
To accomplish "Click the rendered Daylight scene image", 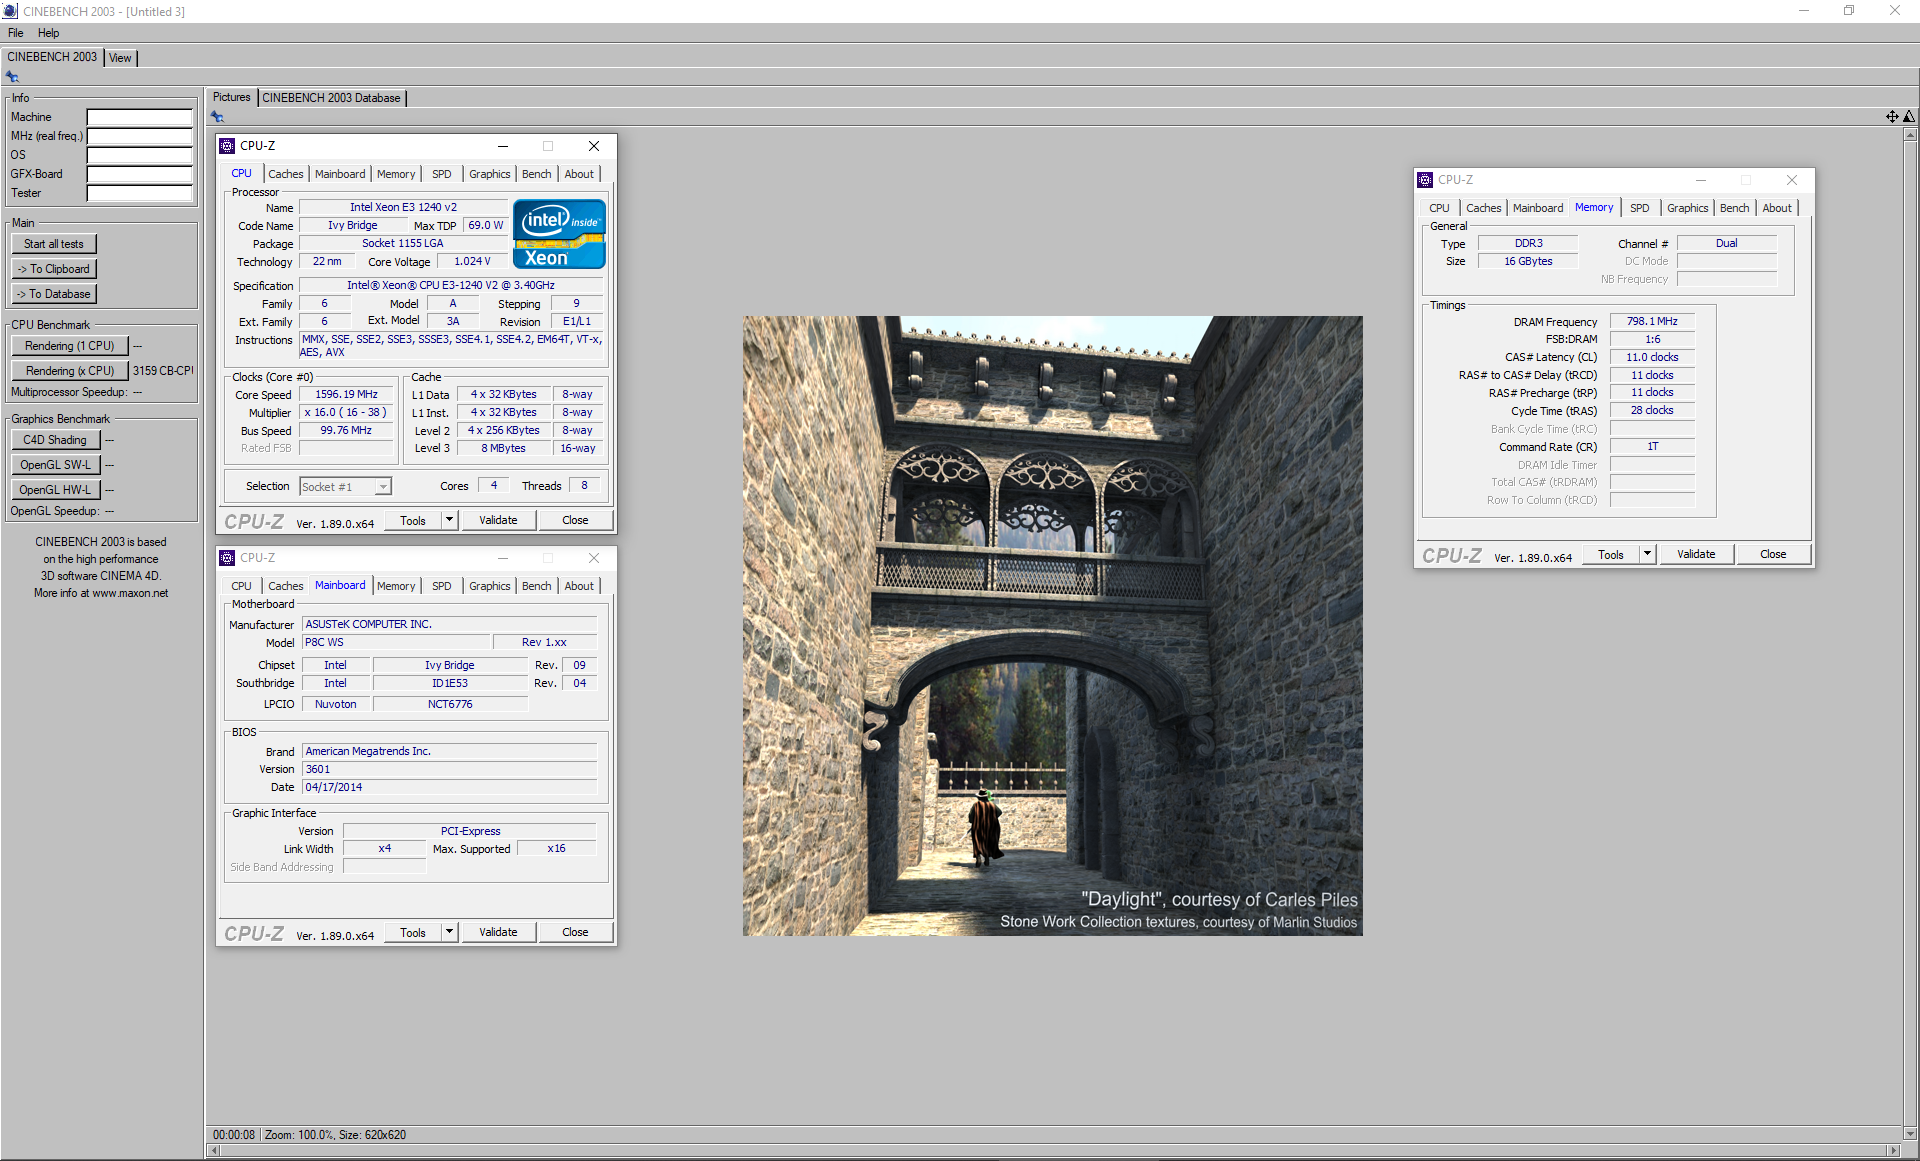I will [x=1052, y=626].
